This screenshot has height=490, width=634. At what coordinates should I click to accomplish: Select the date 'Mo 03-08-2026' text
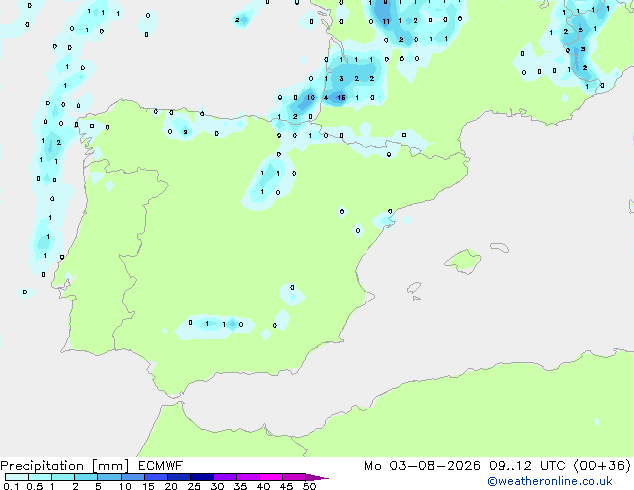click(x=423, y=466)
